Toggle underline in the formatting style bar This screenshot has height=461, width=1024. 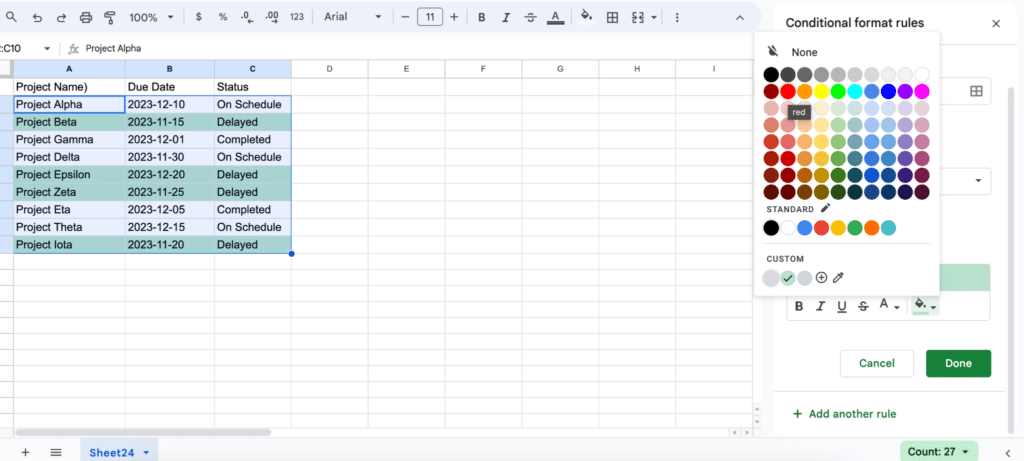(842, 306)
